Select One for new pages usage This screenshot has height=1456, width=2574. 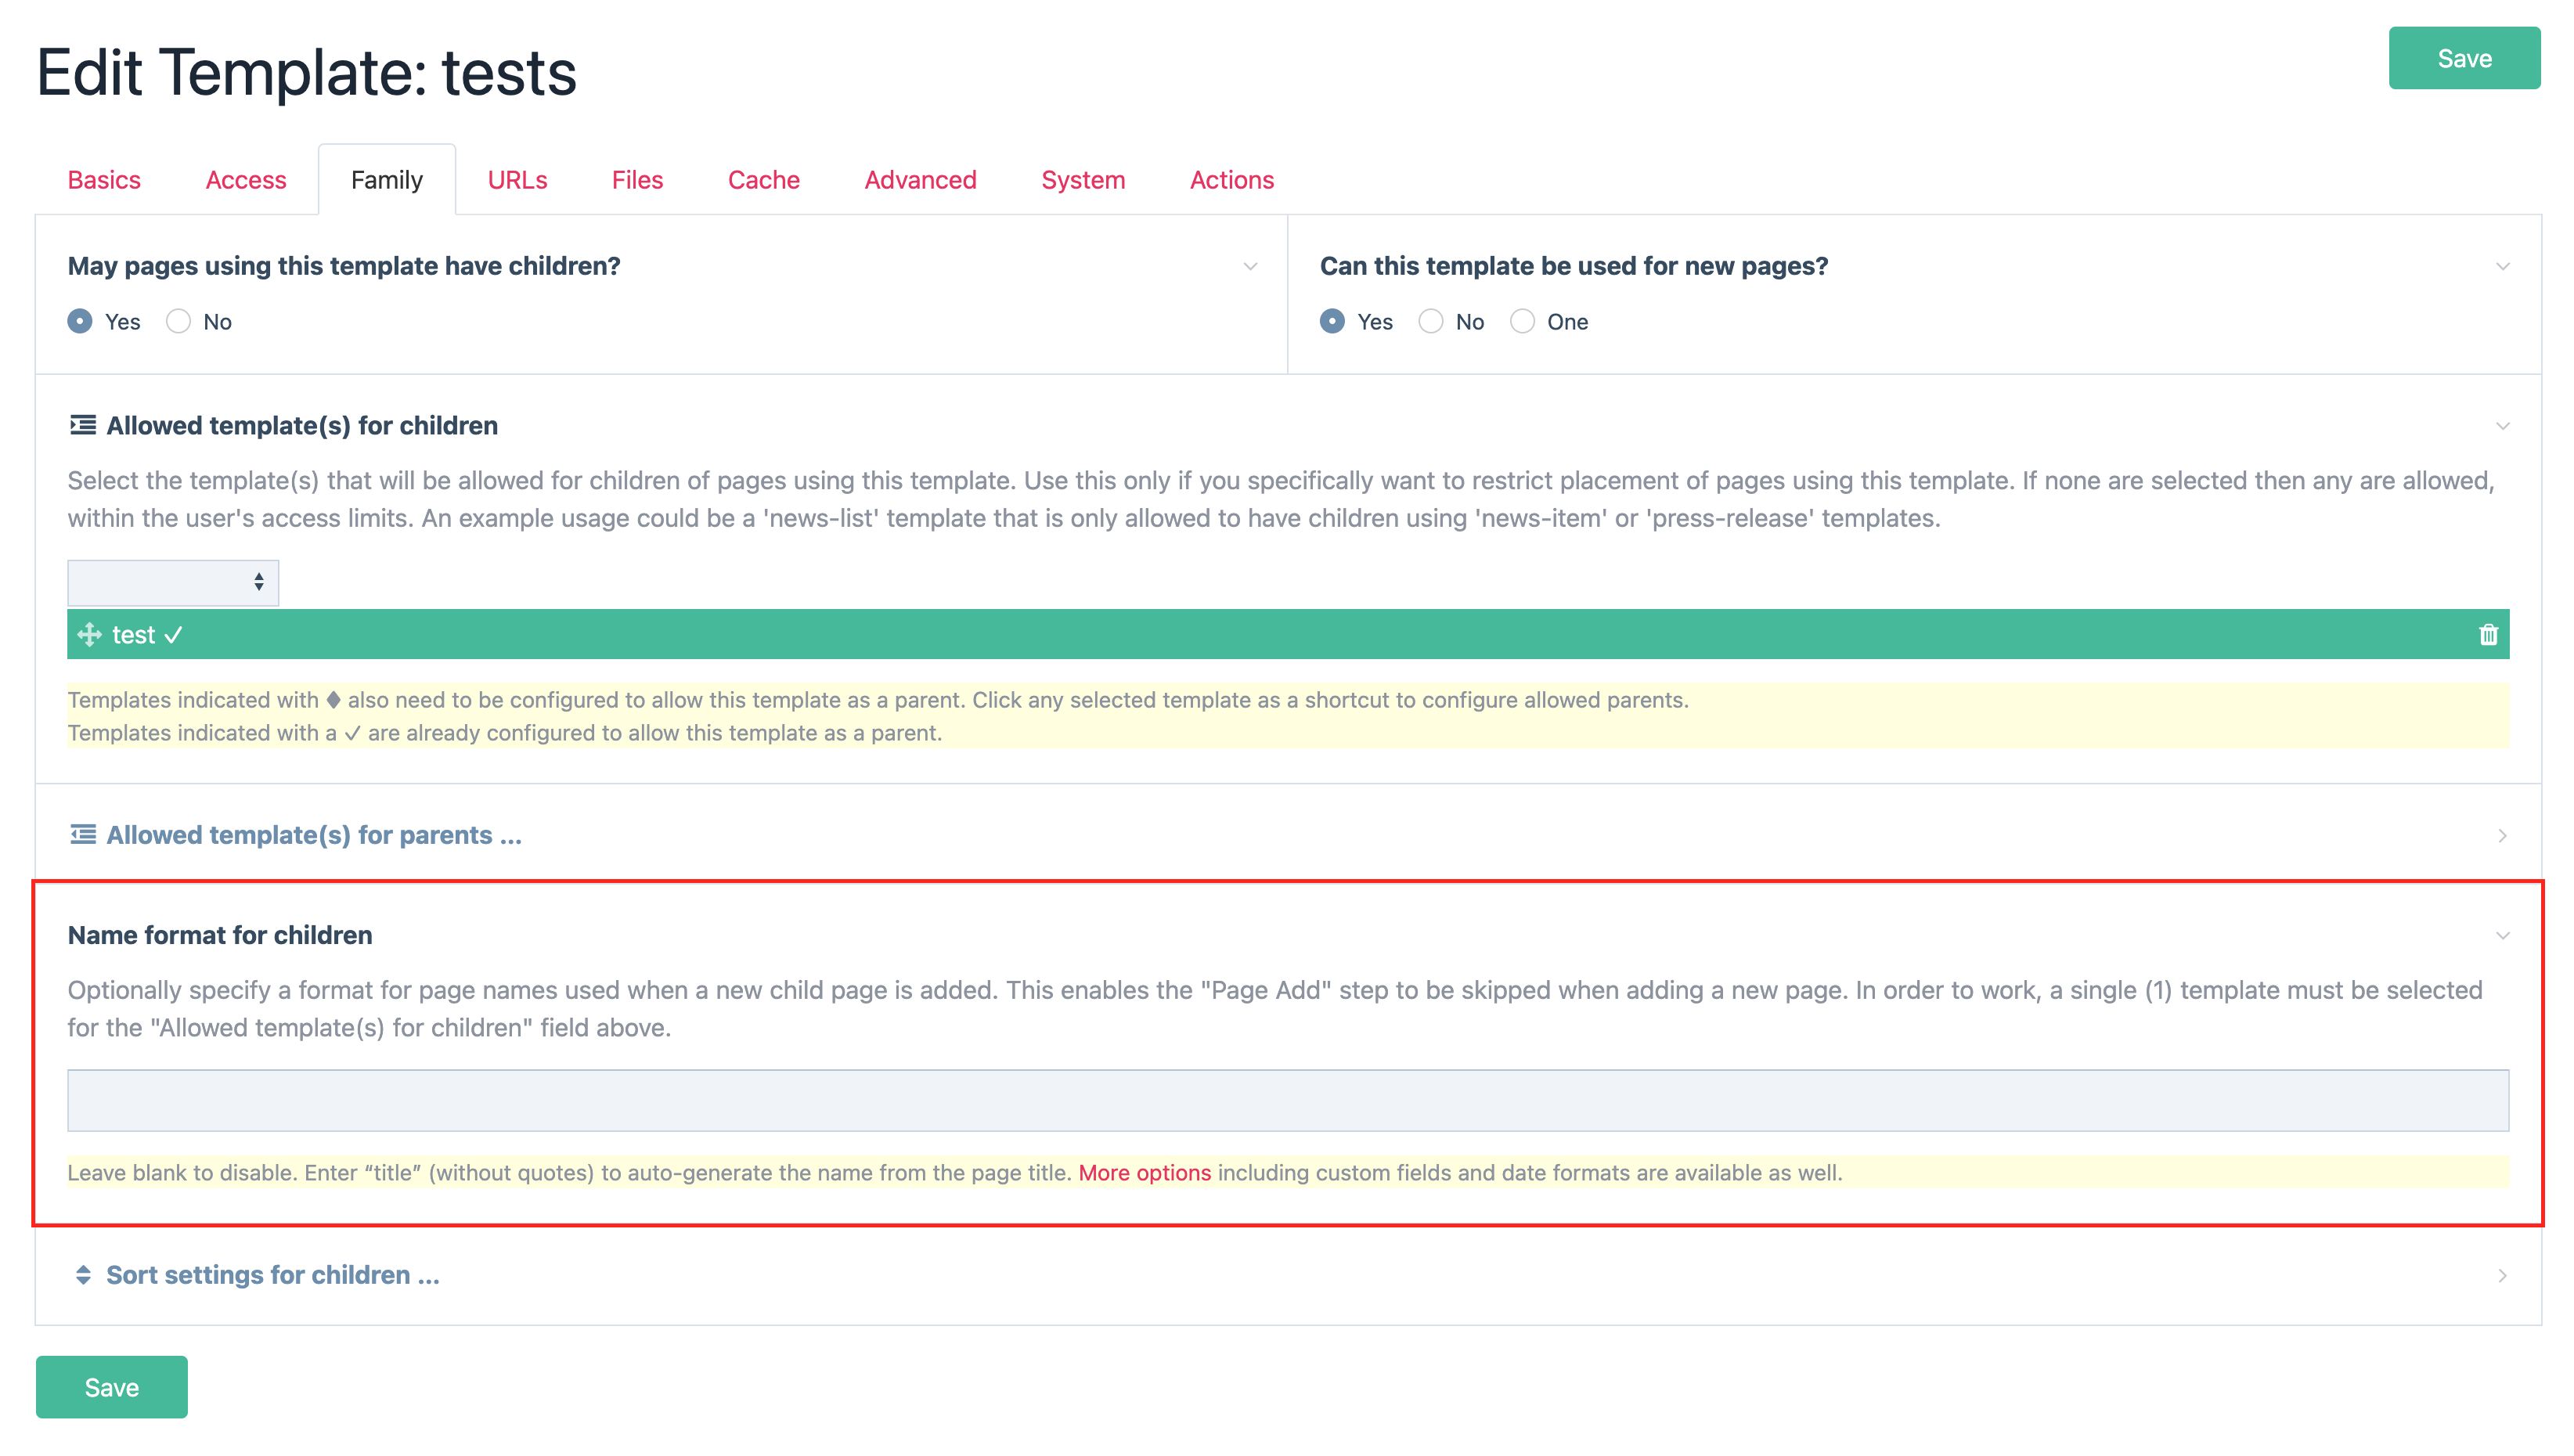coord(1522,322)
